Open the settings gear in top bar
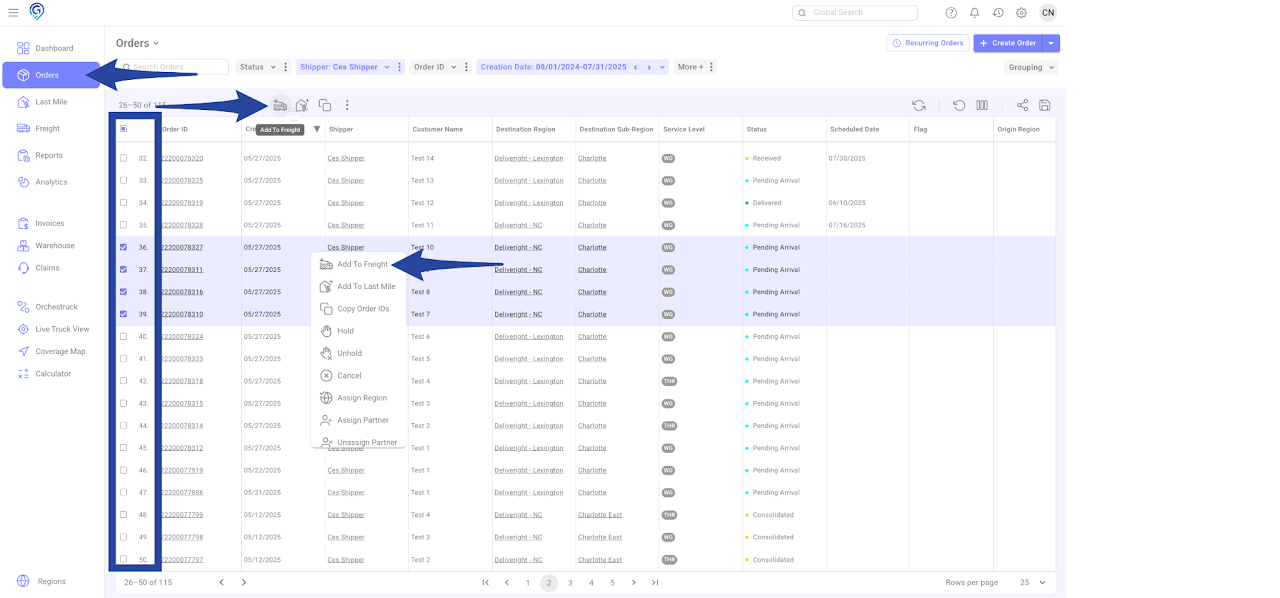The width and height of the screenshot is (1280, 598). [x=1021, y=13]
